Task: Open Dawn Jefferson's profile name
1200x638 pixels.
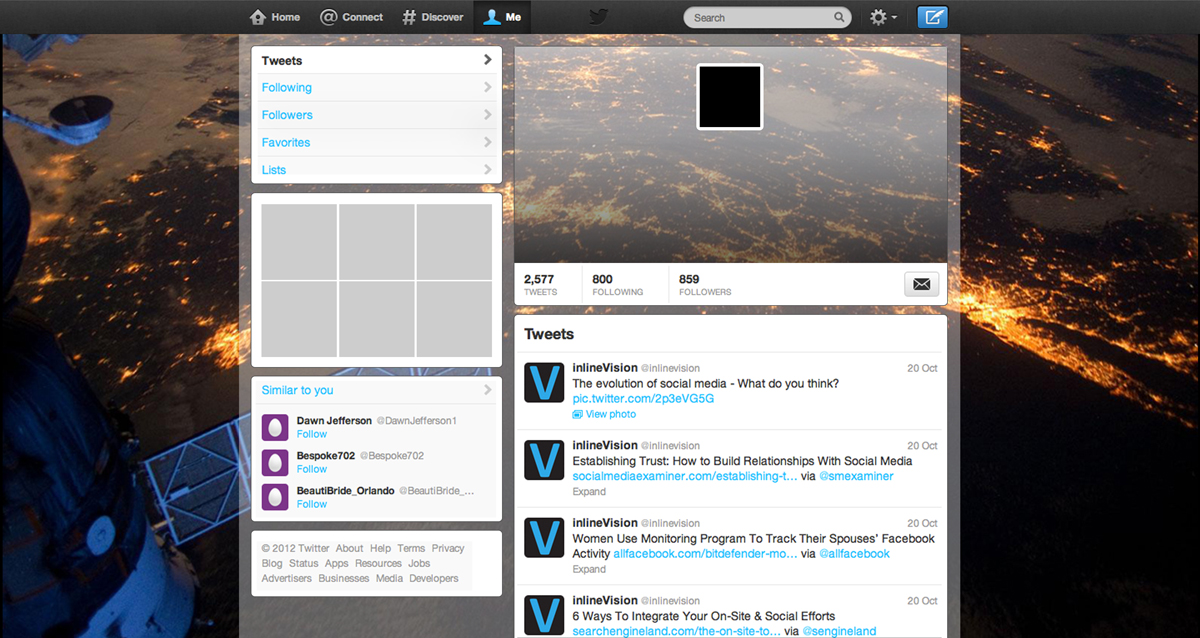Action: (334, 421)
